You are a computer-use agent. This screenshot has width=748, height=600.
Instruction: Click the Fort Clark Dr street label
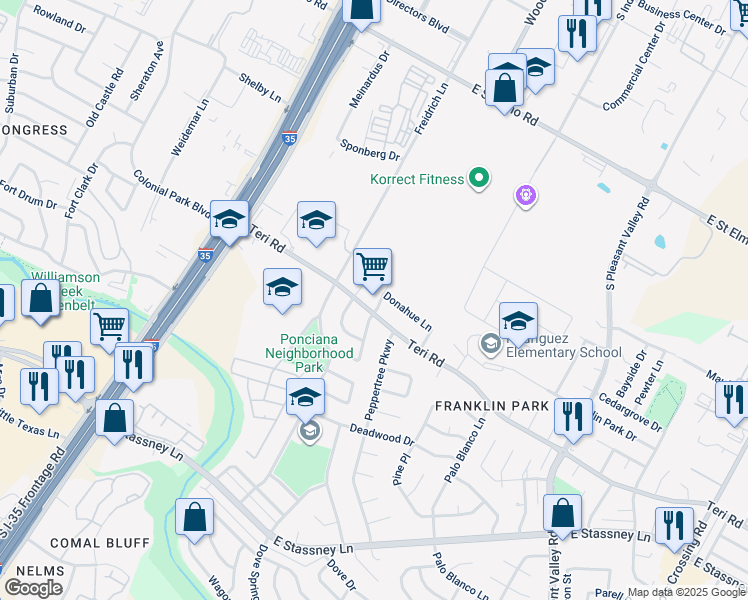pos(82,191)
